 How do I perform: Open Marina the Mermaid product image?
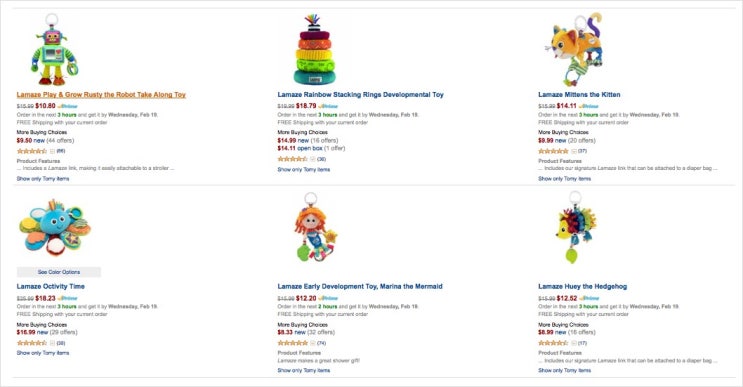pos(315,227)
